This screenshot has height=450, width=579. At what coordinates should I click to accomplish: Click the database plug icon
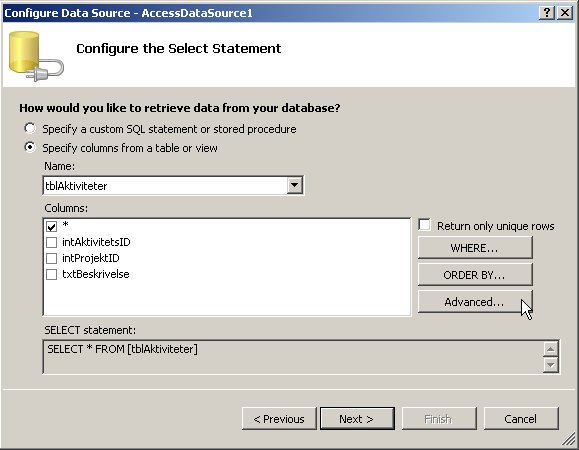[x=36, y=56]
